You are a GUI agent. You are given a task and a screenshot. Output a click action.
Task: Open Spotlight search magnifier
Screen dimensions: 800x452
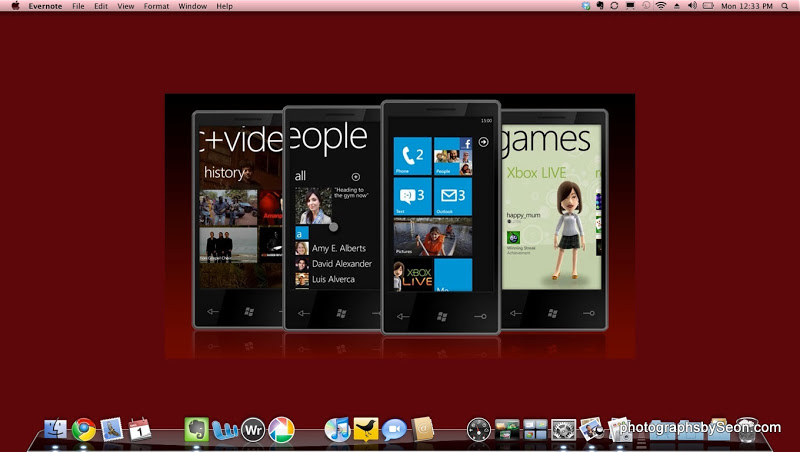784,6
